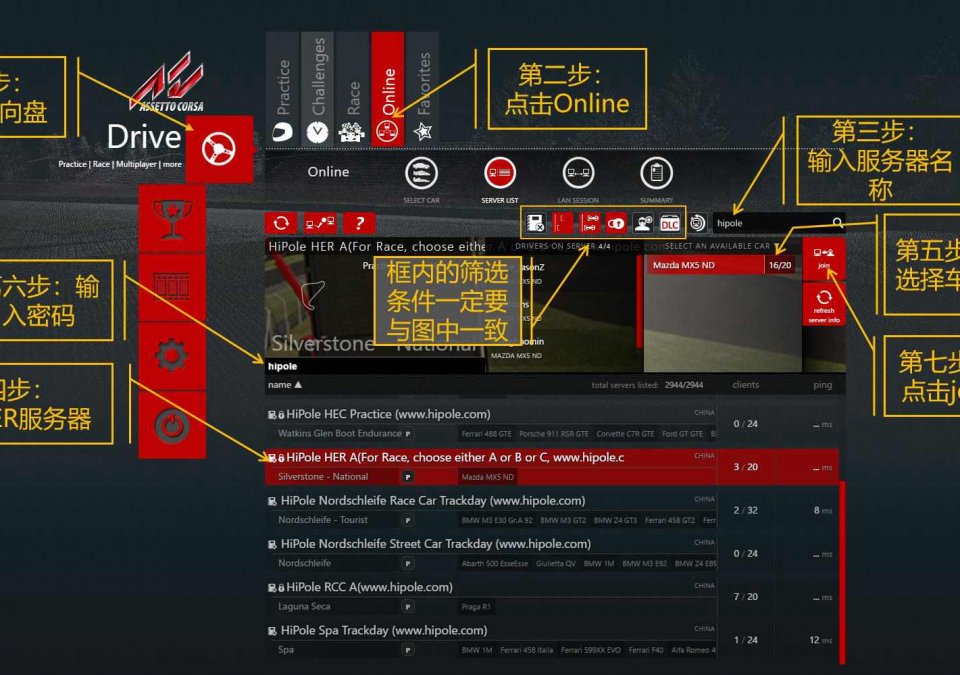Open the trophy career section
Screen dimensions: 960x675
172,219
